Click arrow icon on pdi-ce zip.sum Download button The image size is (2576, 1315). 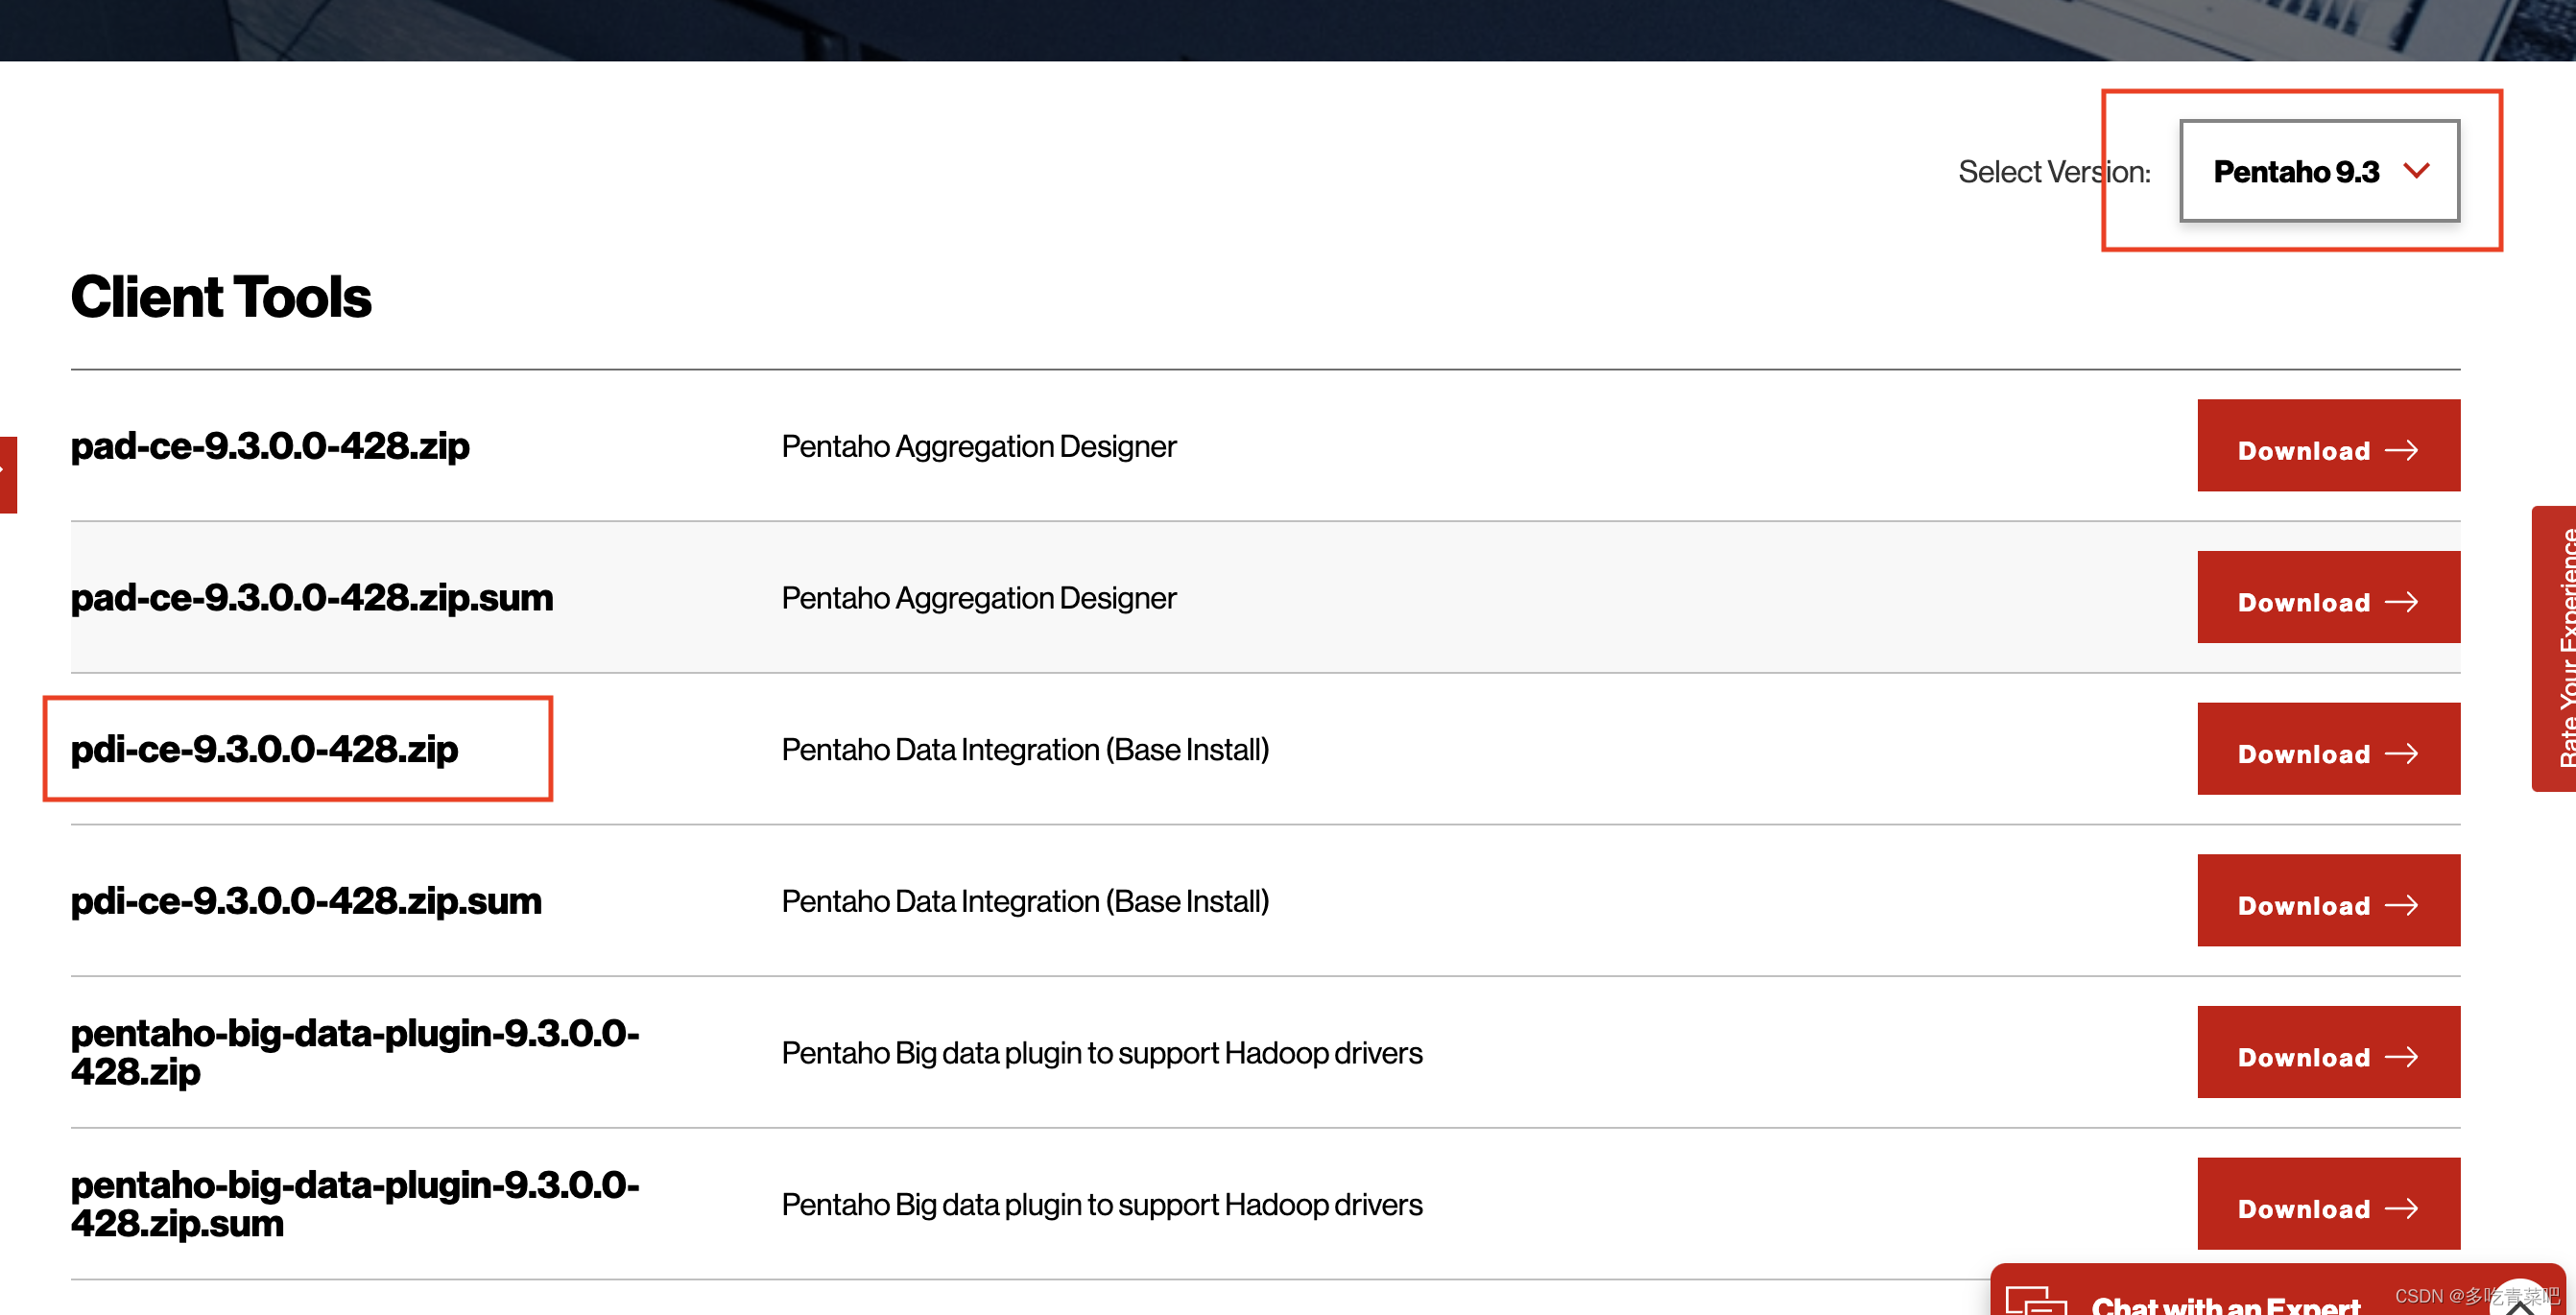(2401, 906)
